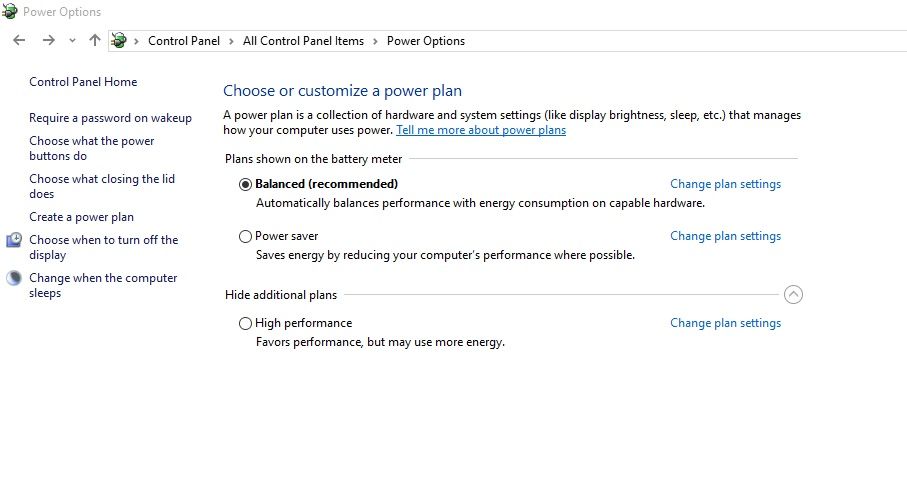The width and height of the screenshot is (907, 480).
Task: Open the recent locations dropdown arrow
Action: (x=72, y=41)
